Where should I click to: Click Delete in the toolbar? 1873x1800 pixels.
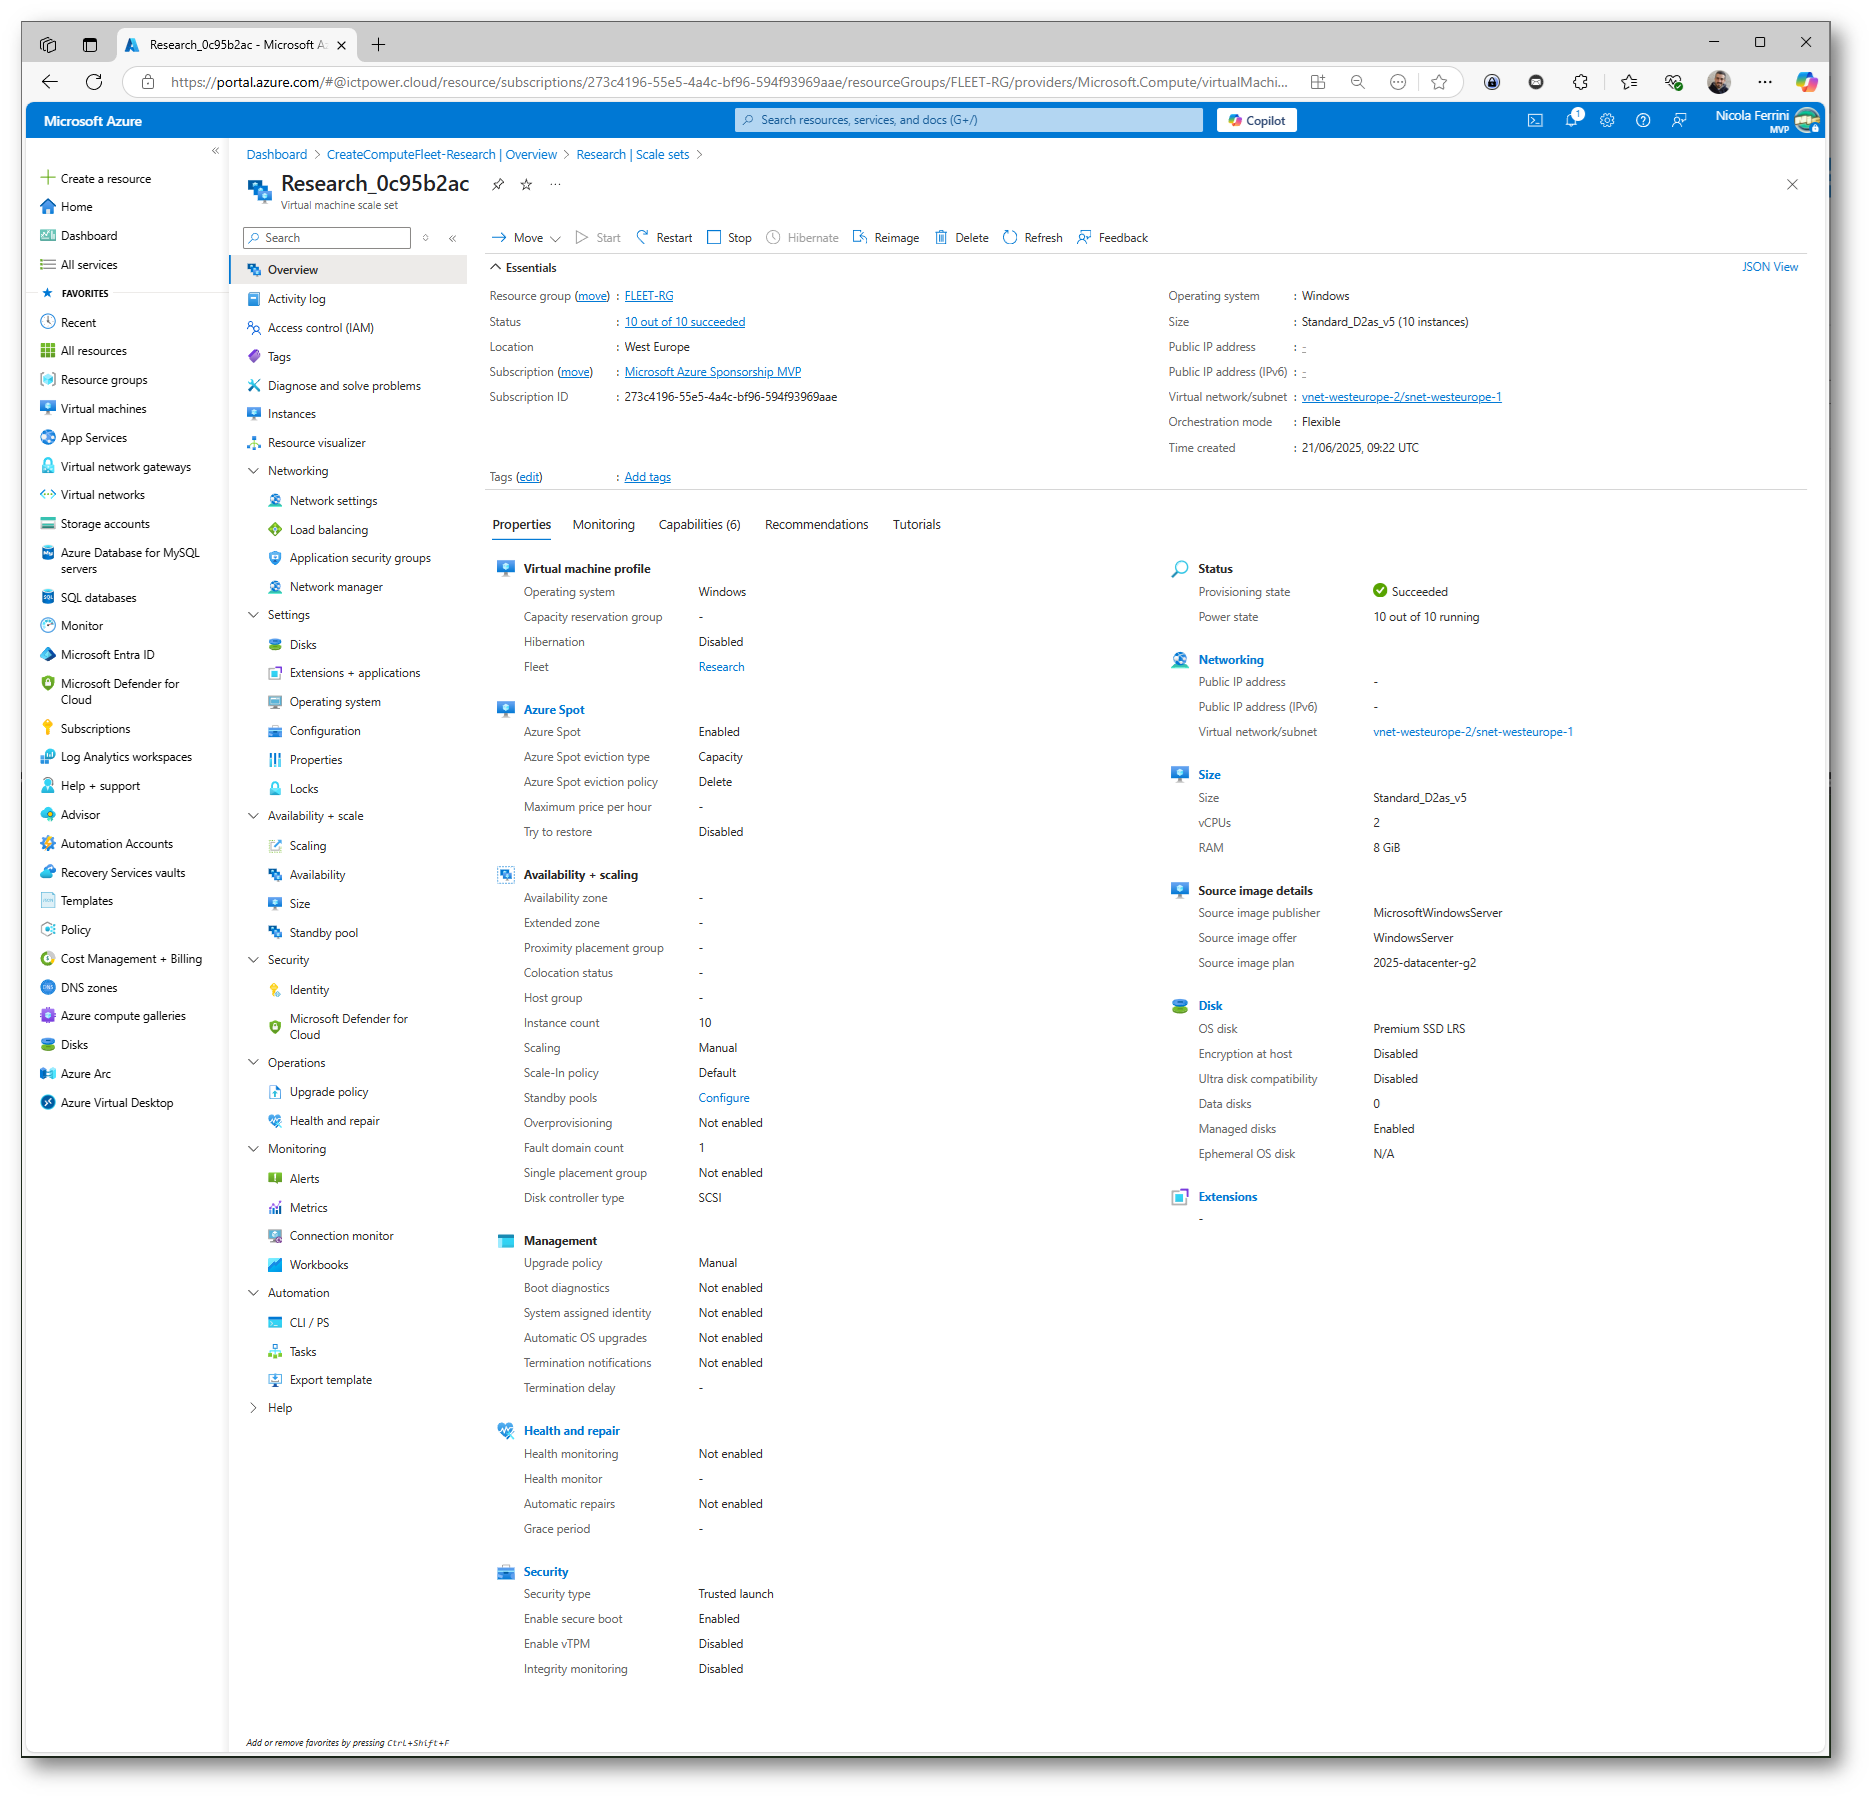point(962,238)
